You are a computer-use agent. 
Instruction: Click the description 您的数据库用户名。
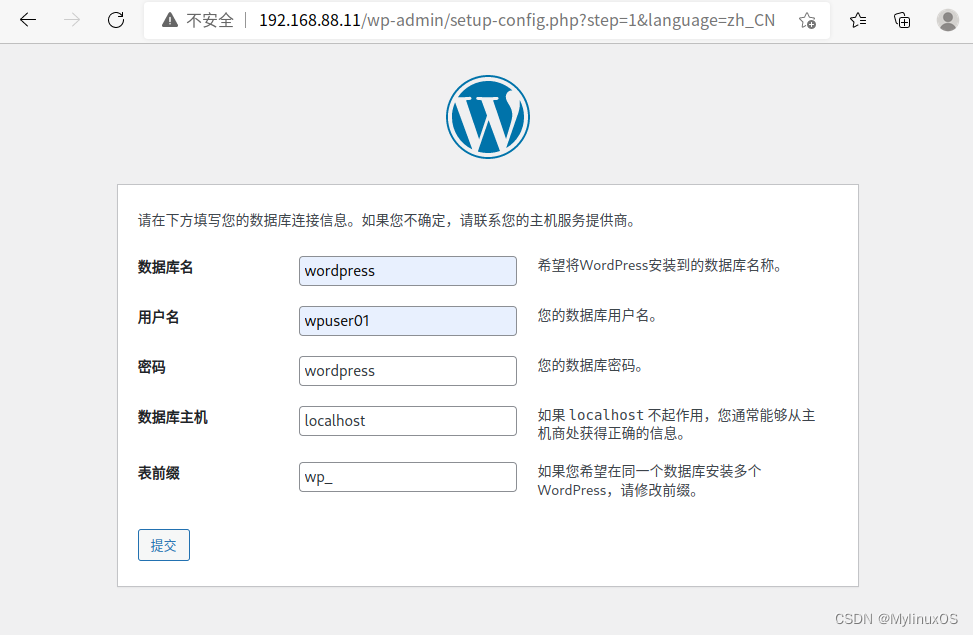point(598,316)
